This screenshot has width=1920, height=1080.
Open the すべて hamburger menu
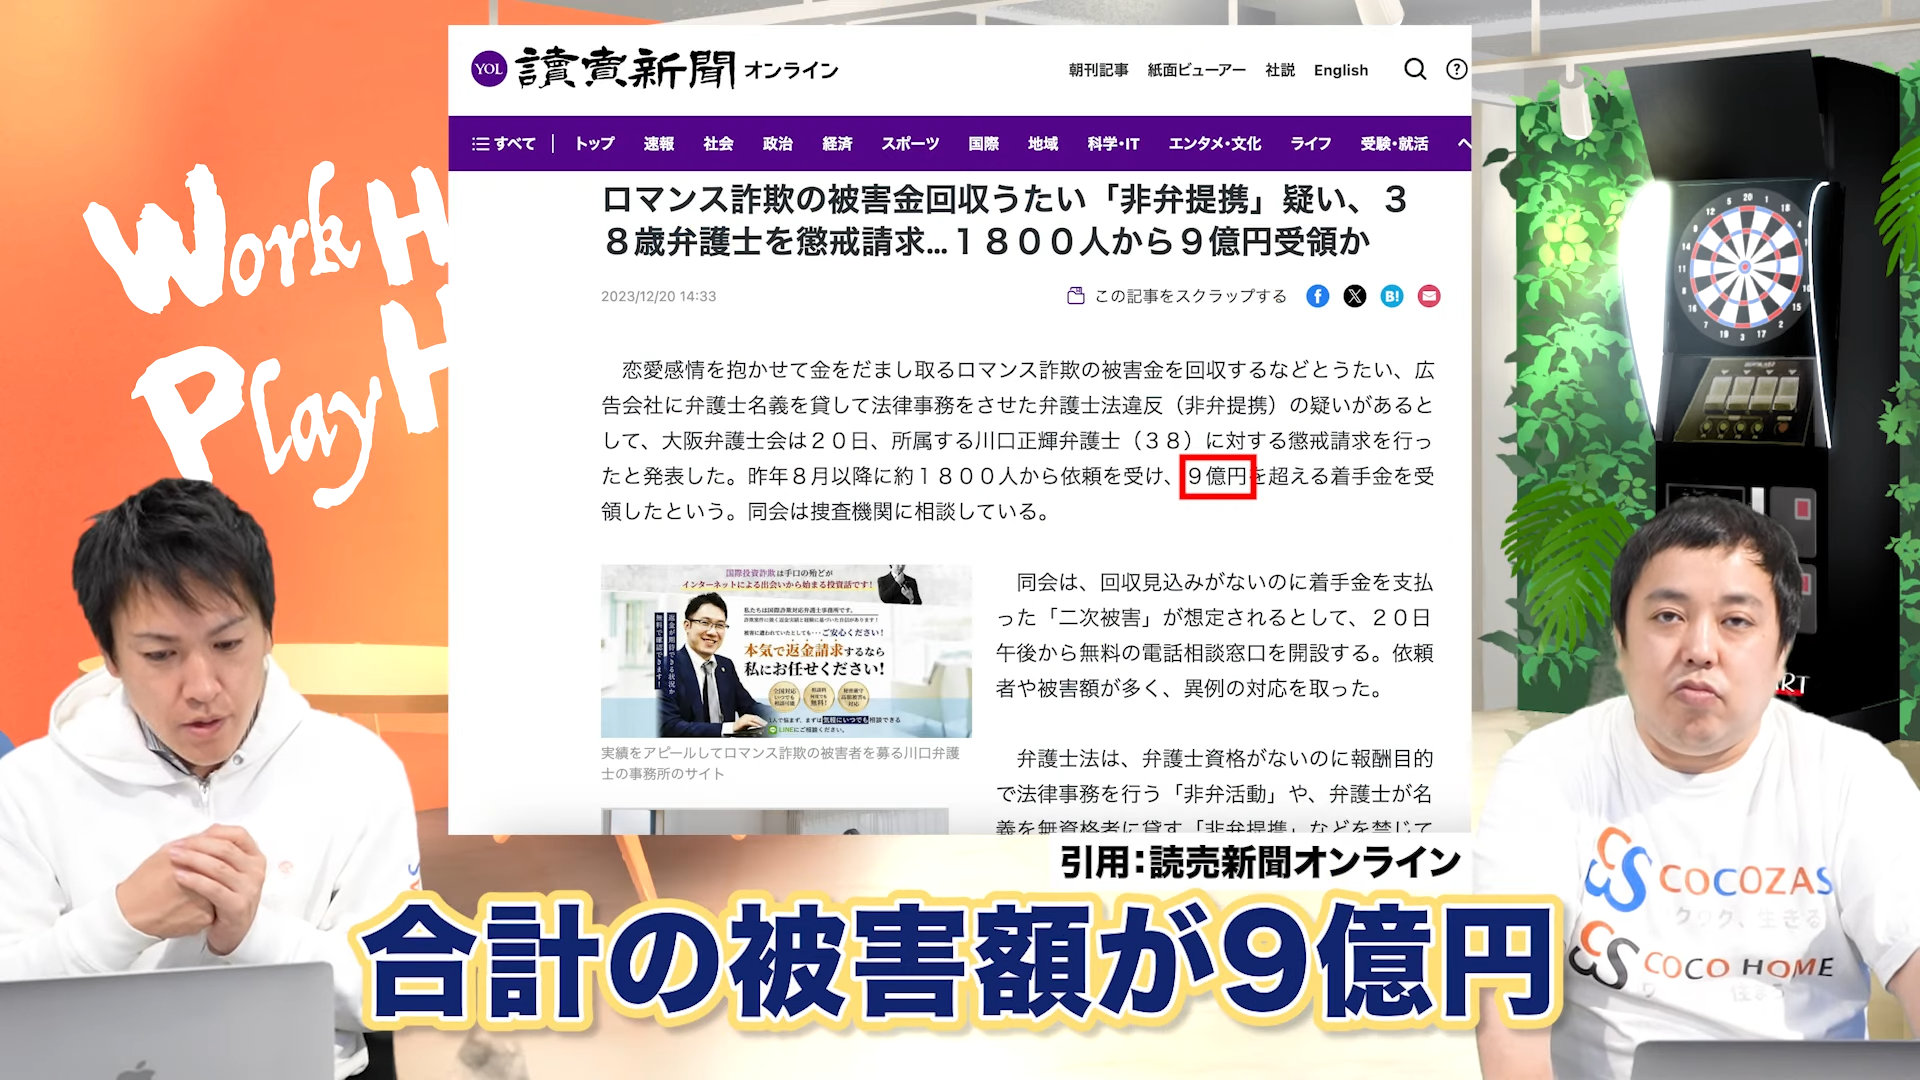click(504, 144)
